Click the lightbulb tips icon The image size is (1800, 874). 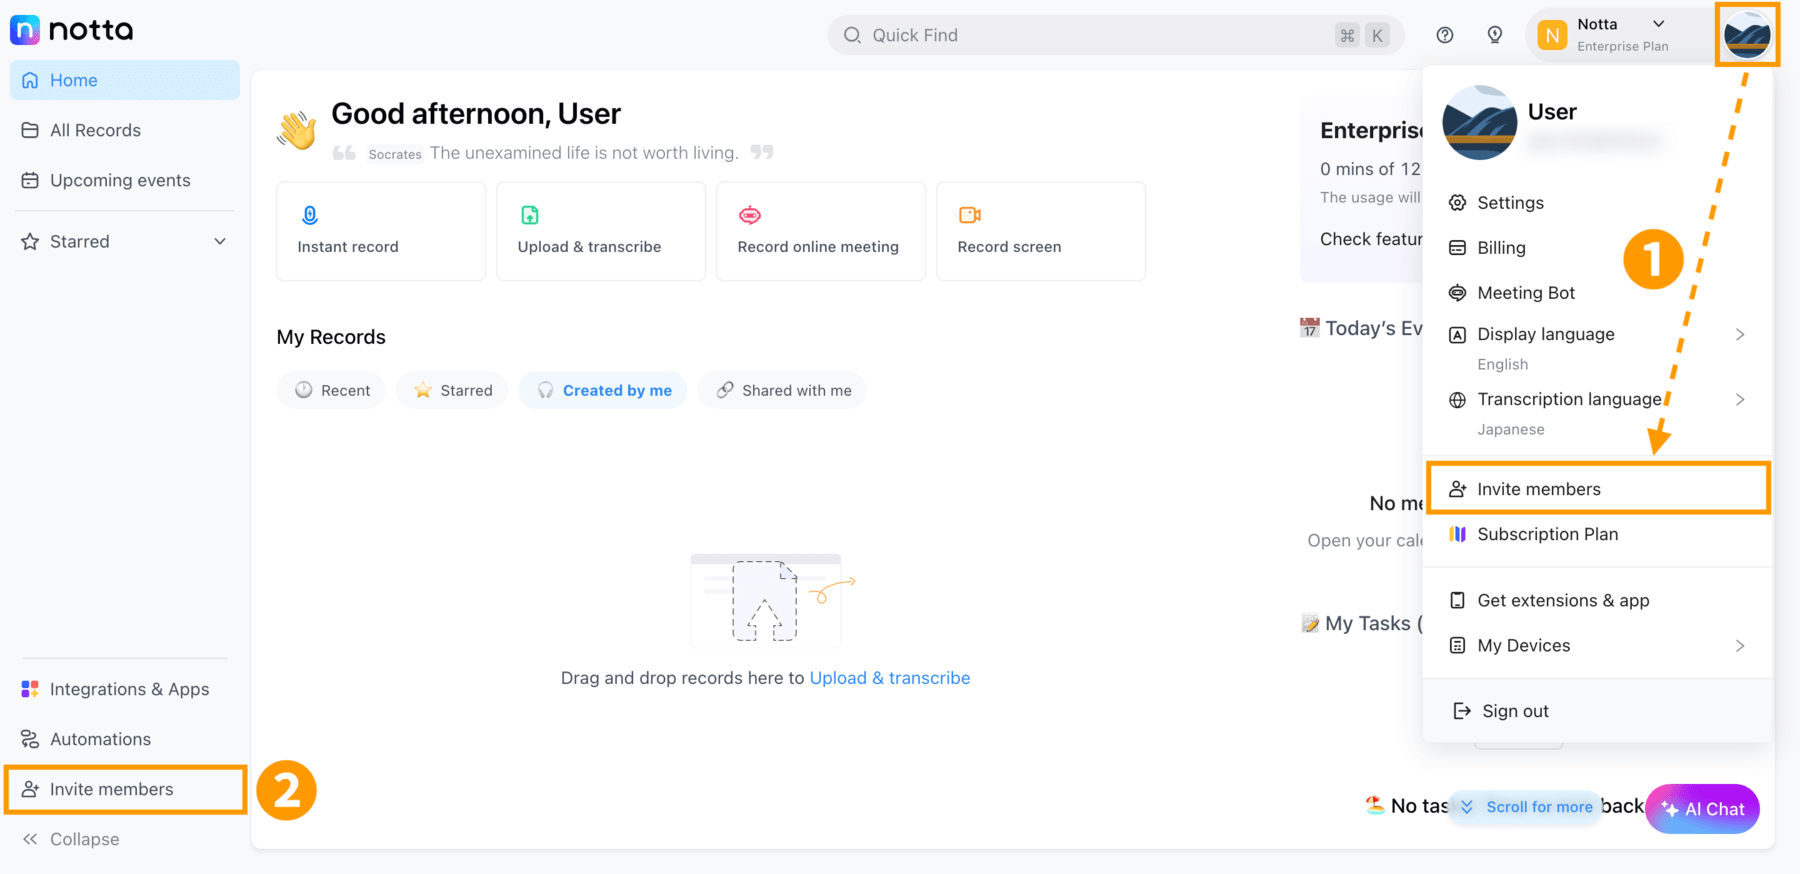1495,35
